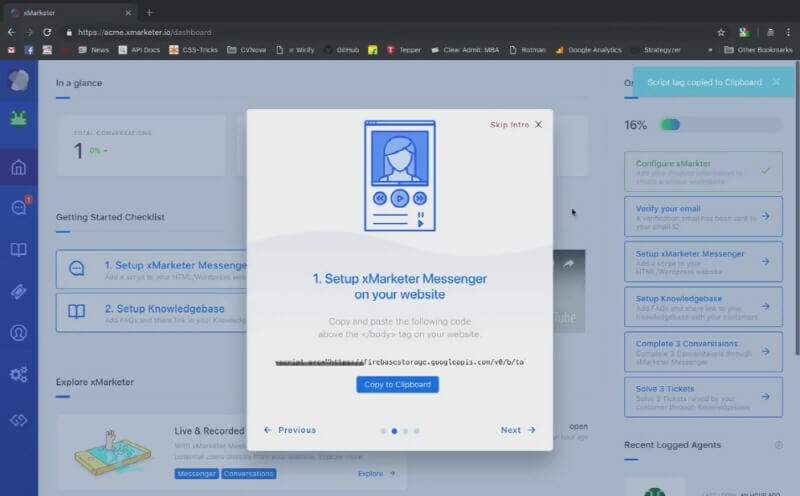This screenshot has width=800, height=496.
Task: Click the browser forward button
Action: [29, 32]
